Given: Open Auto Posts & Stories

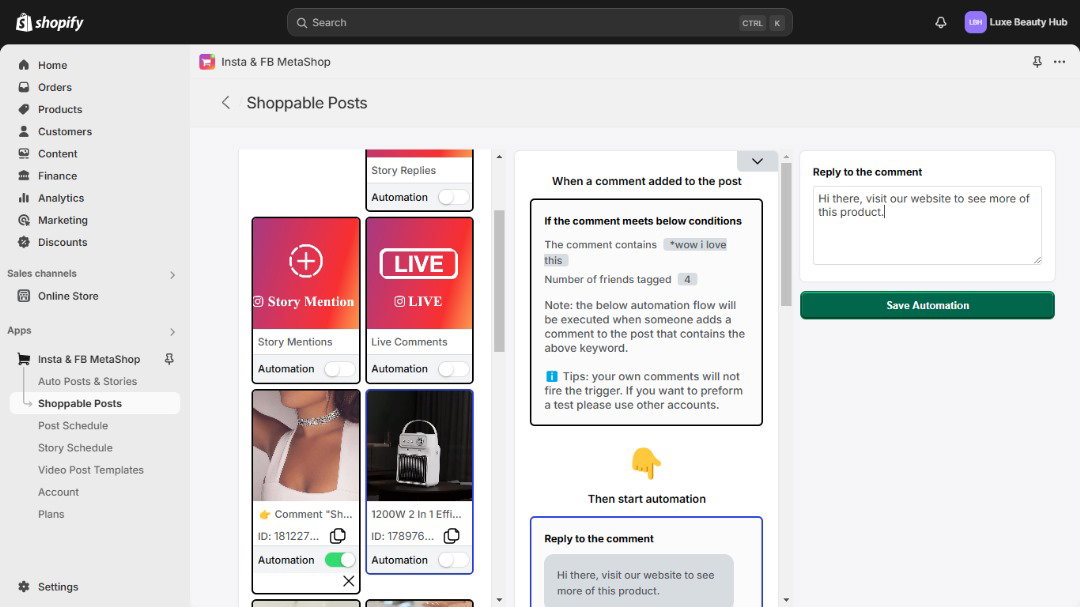Looking at the screenshot, I should click(87, 381).
